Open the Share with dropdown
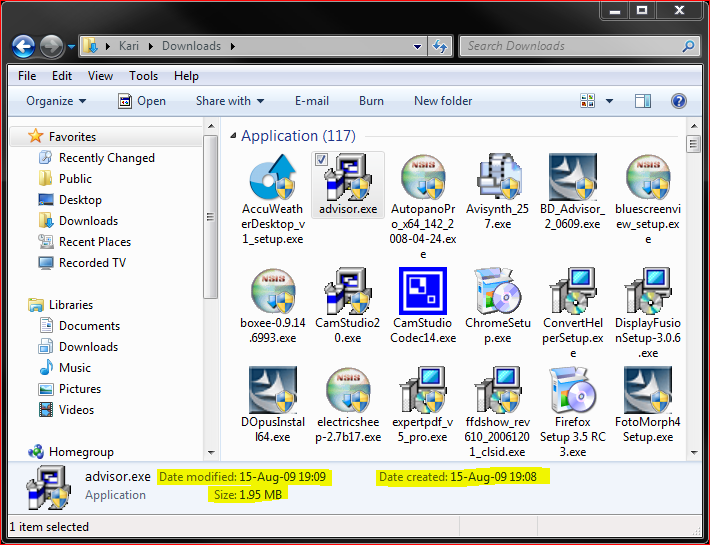The width and height of the screenshot is (710, 545). click(x=230, y=101)
